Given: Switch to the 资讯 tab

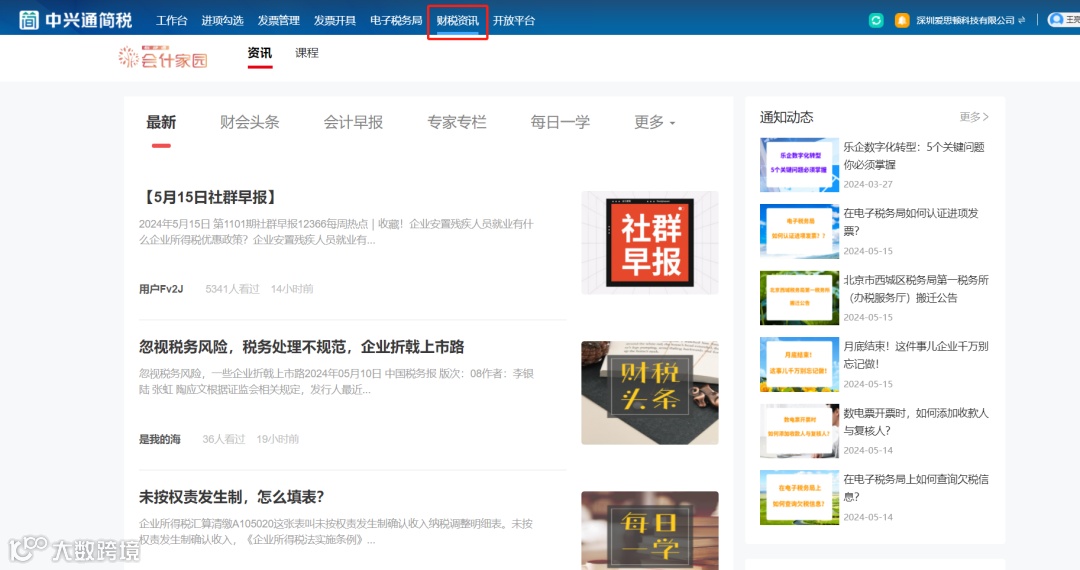Looking at the screenshot, I should point(260,53).
